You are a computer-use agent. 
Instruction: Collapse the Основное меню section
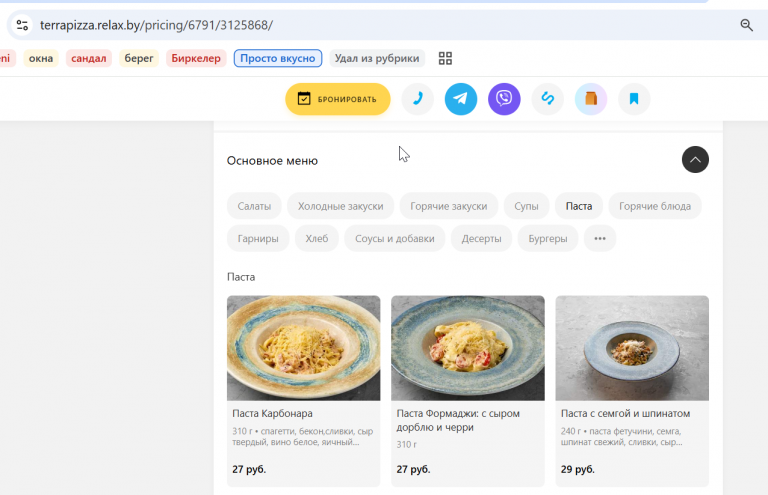click(695, 160)
